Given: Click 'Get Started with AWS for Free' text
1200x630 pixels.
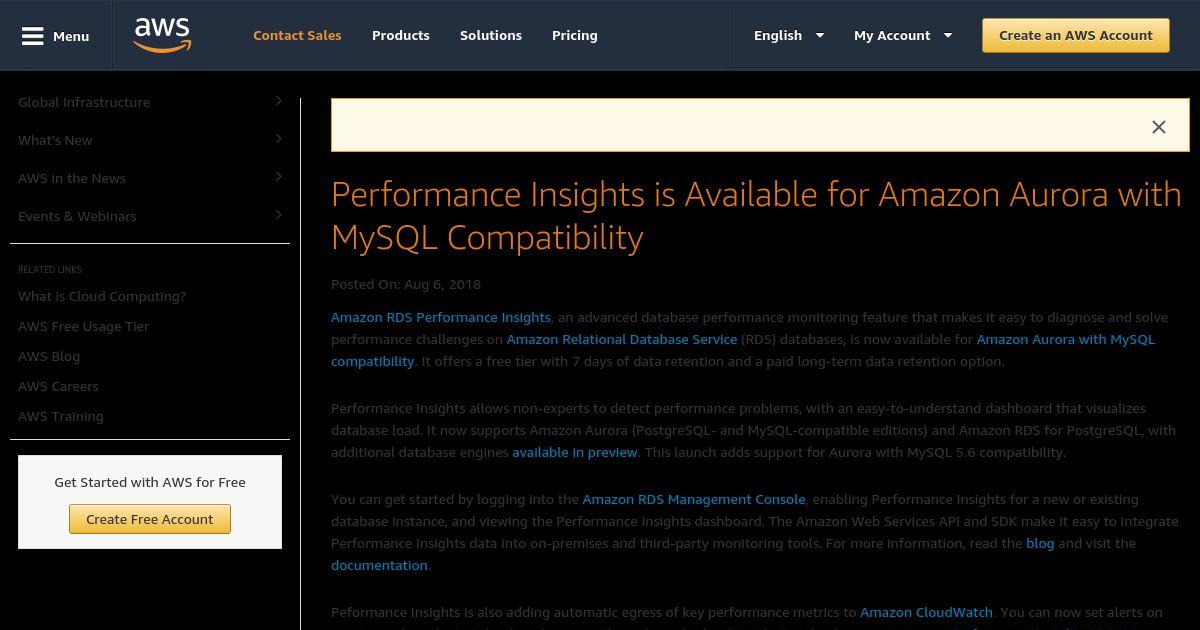Looking at the screenshot, I should tap(150, 482).
